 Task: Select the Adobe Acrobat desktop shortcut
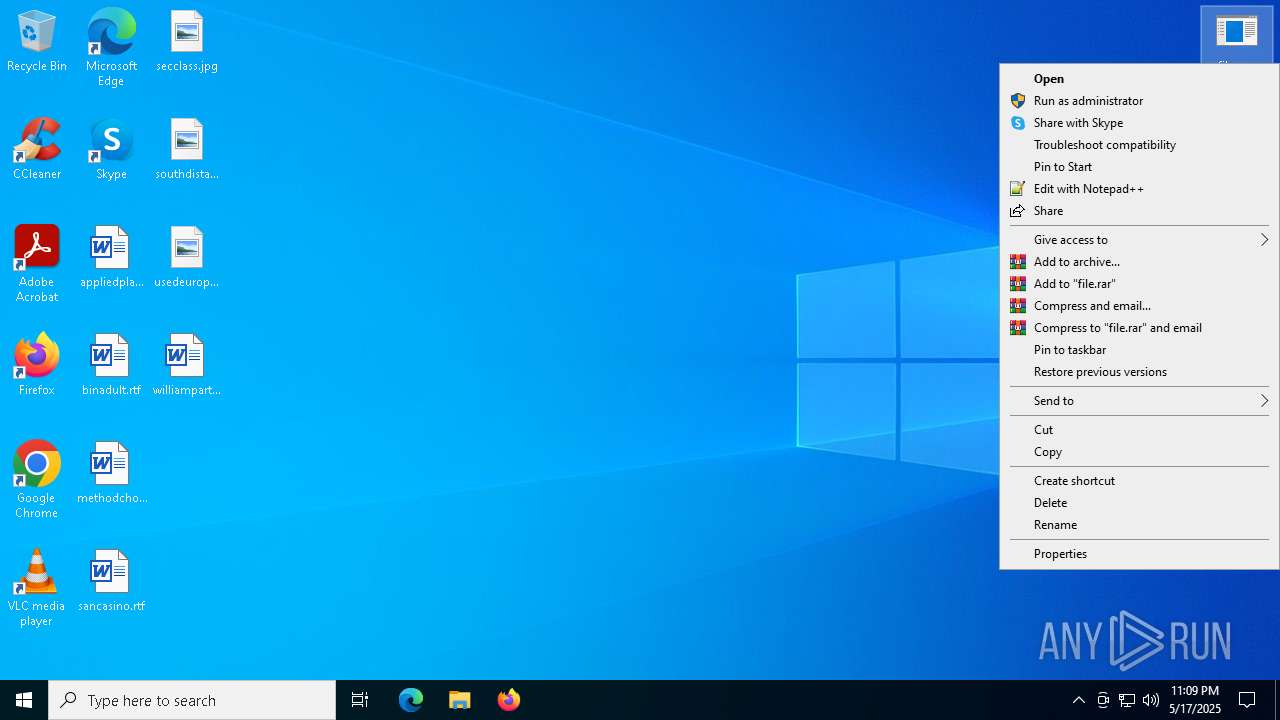37,264
